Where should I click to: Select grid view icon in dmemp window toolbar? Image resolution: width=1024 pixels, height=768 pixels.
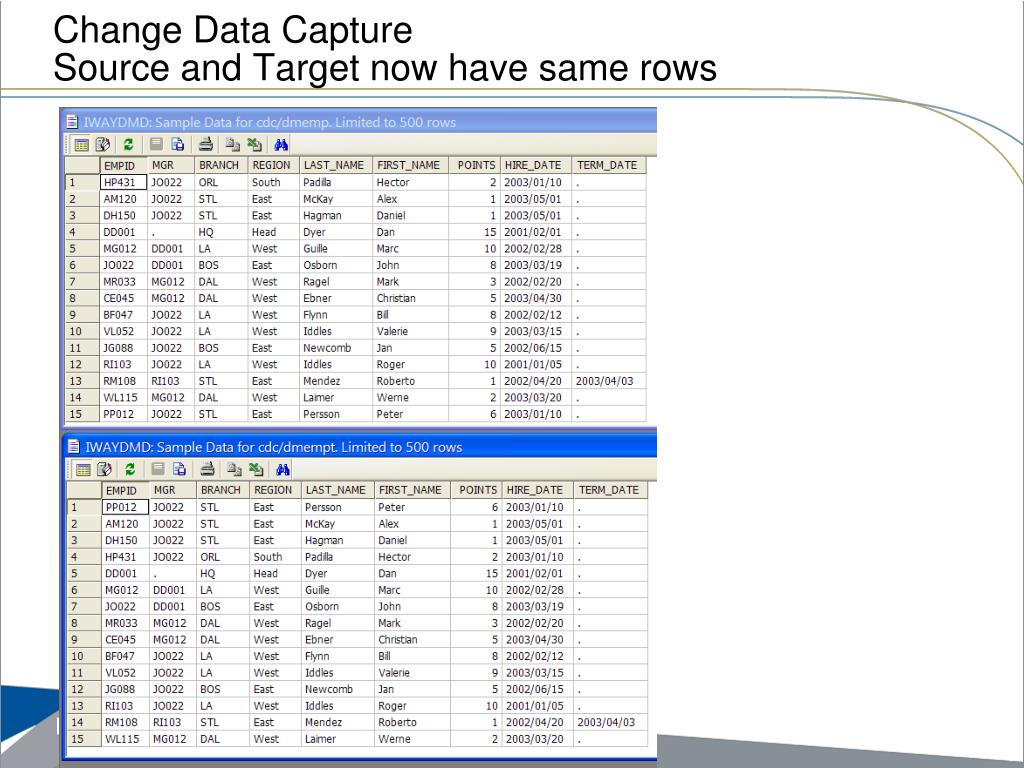tap(82, 145)
